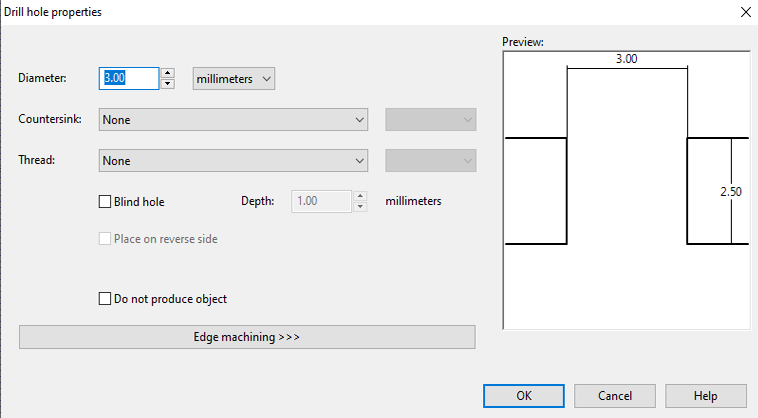Viewport: 758px width, 418px height.
Task: Open Help for drill hole properties
Action: pos(705,395)
